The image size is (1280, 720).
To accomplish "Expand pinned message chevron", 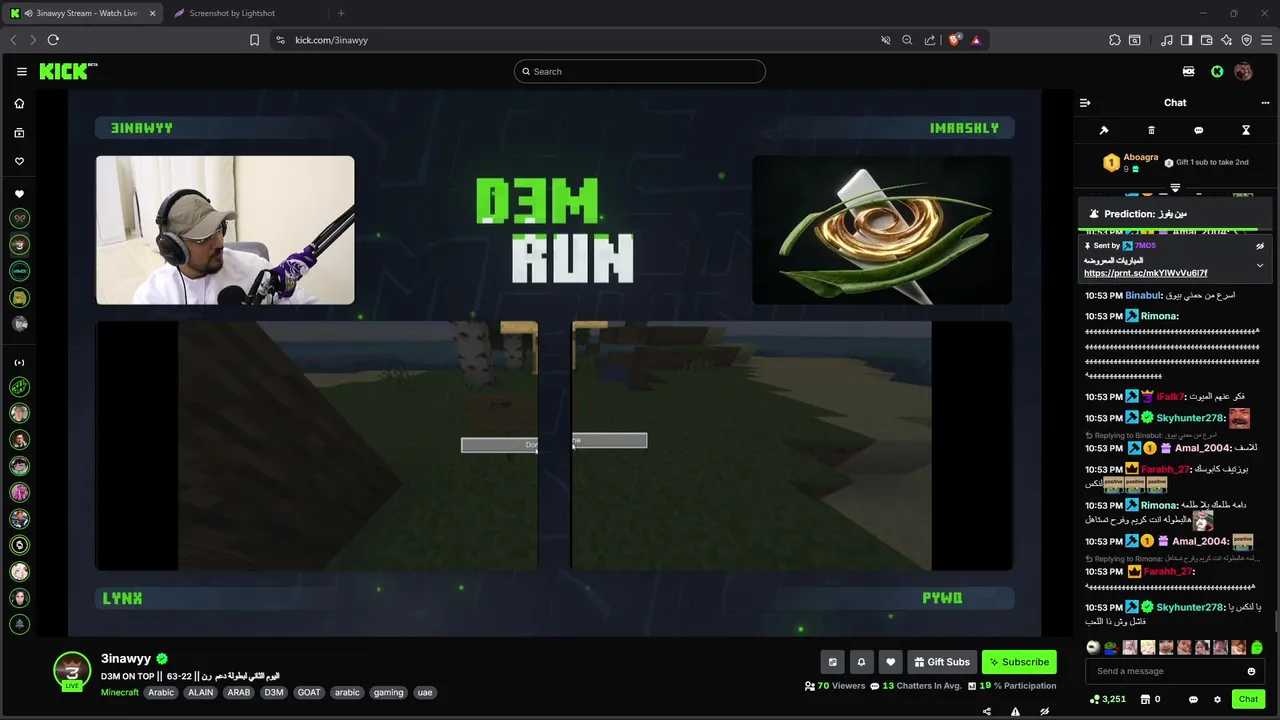I will click(1260, 266).
